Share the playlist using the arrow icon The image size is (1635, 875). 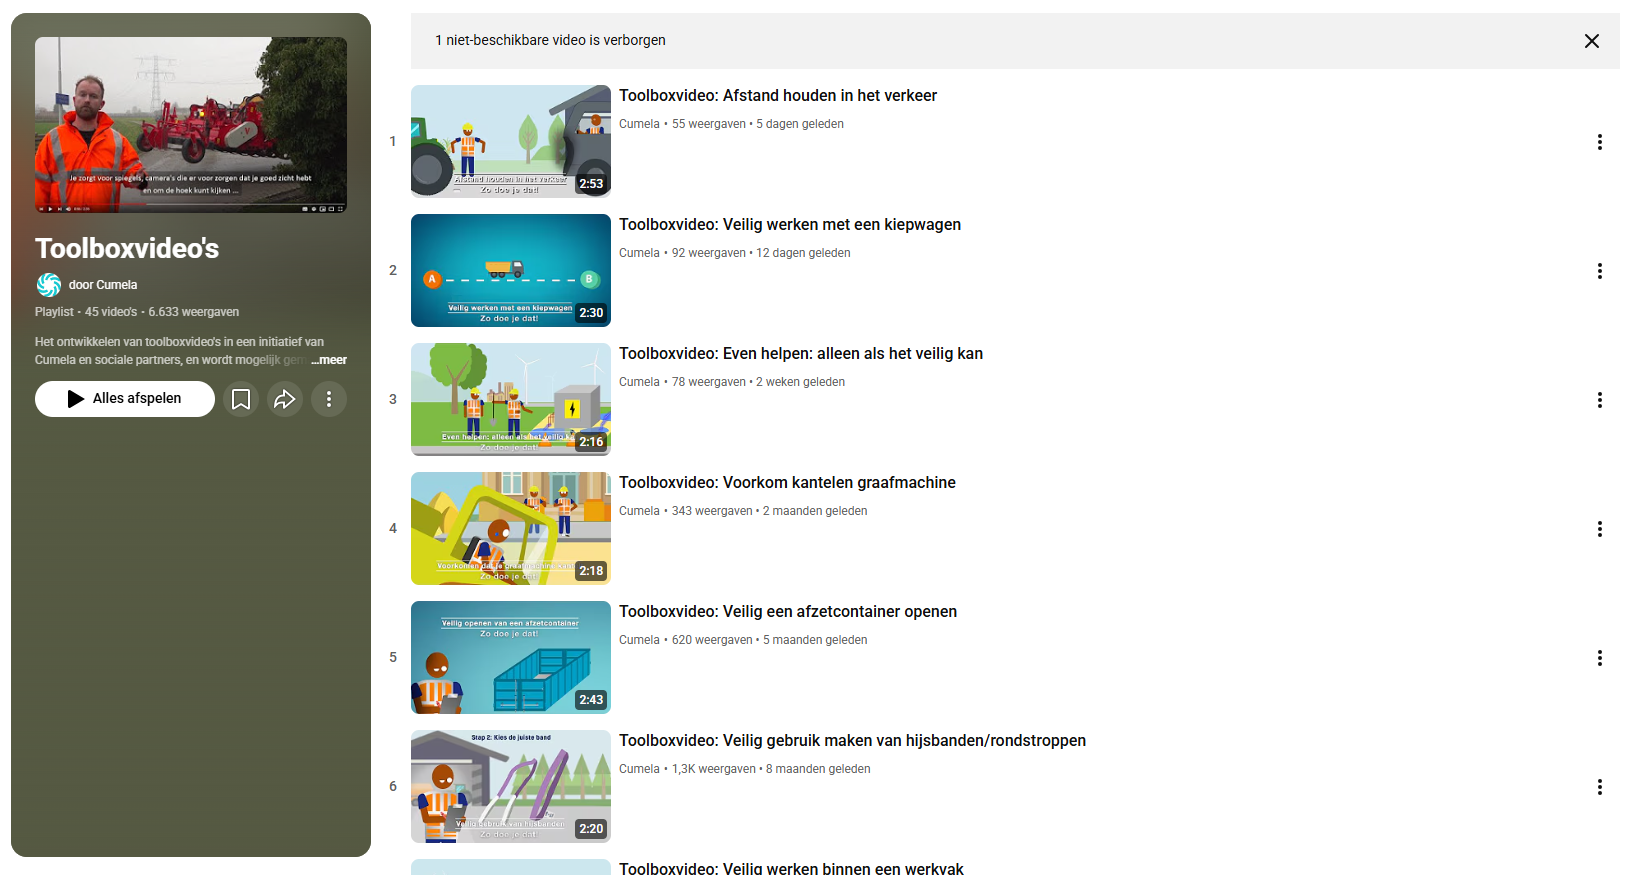285,399
